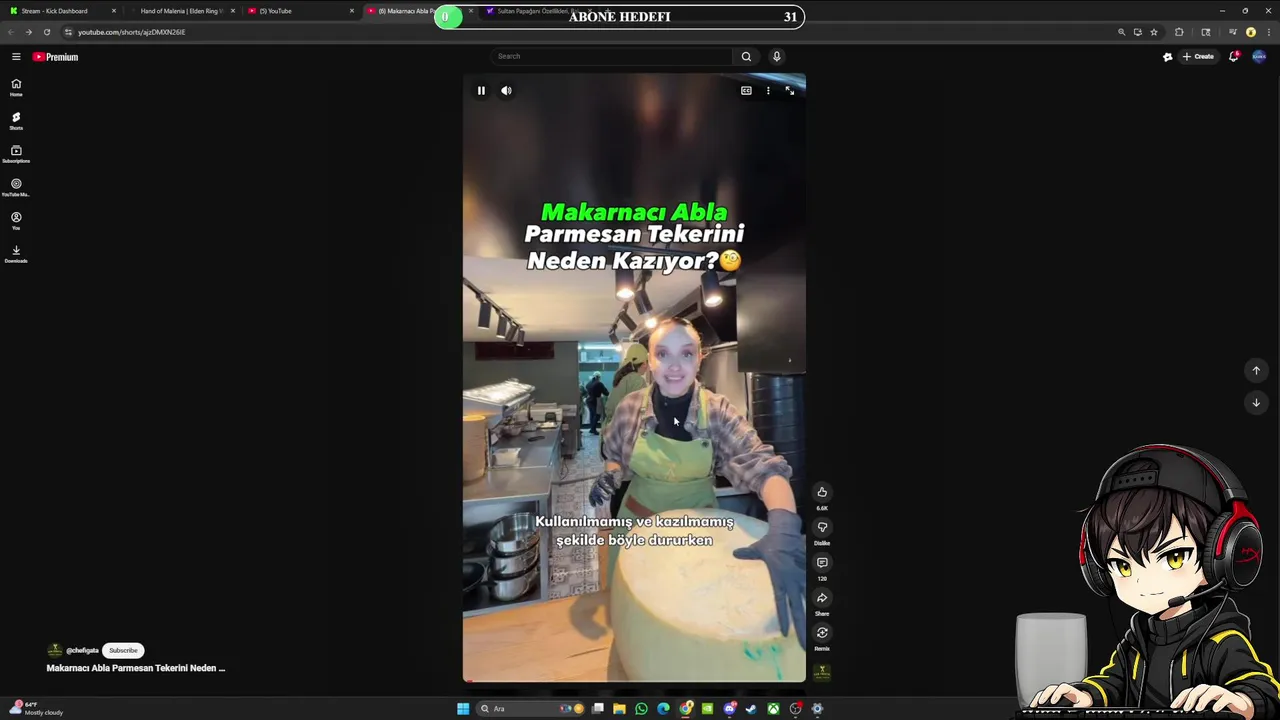Open Discord from the taskbar

pyautogui.click(x=729, y=709)
